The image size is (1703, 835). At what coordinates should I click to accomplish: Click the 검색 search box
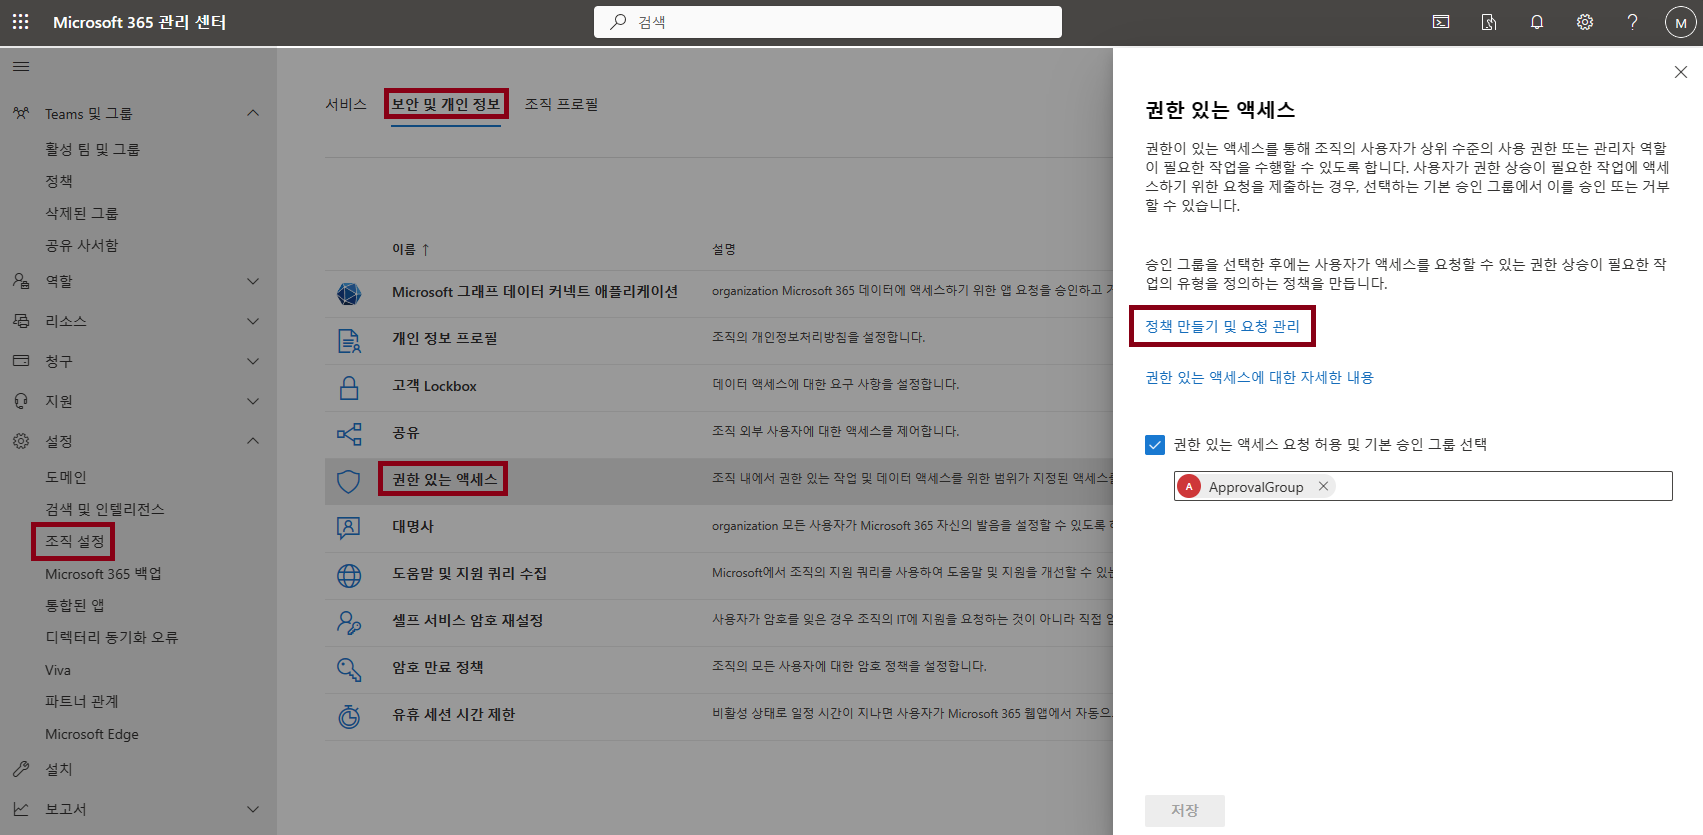[828, 22]
